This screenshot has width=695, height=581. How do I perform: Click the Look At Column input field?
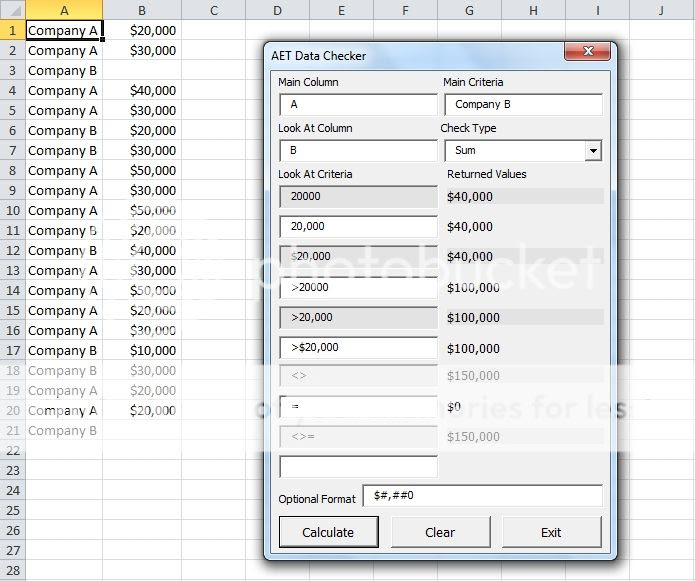click(x=358, y=151)
